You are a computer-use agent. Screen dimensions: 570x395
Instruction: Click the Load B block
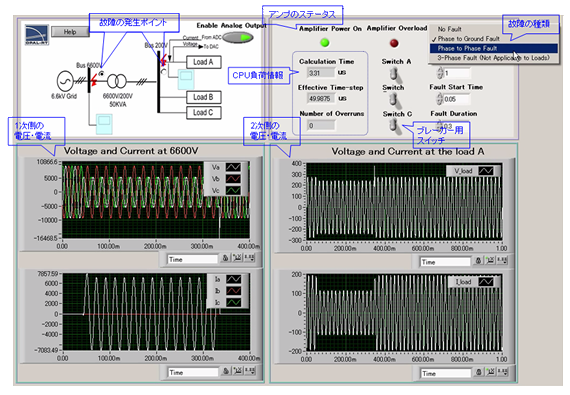coord(203,97)
